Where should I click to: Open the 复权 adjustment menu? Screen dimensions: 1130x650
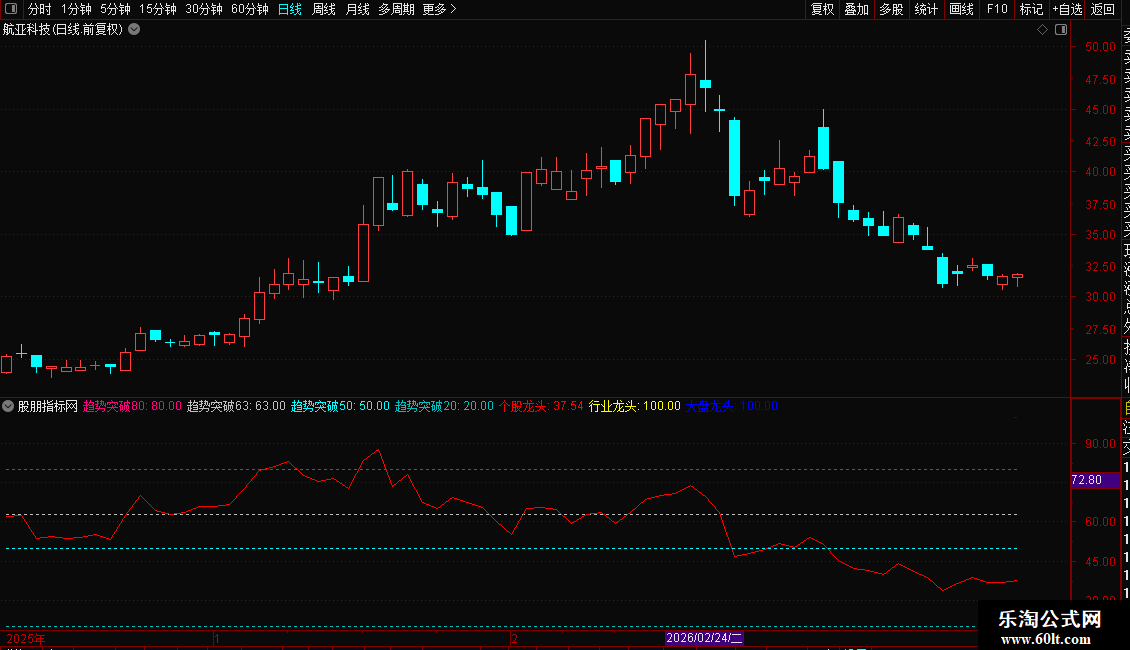(822, 9)
